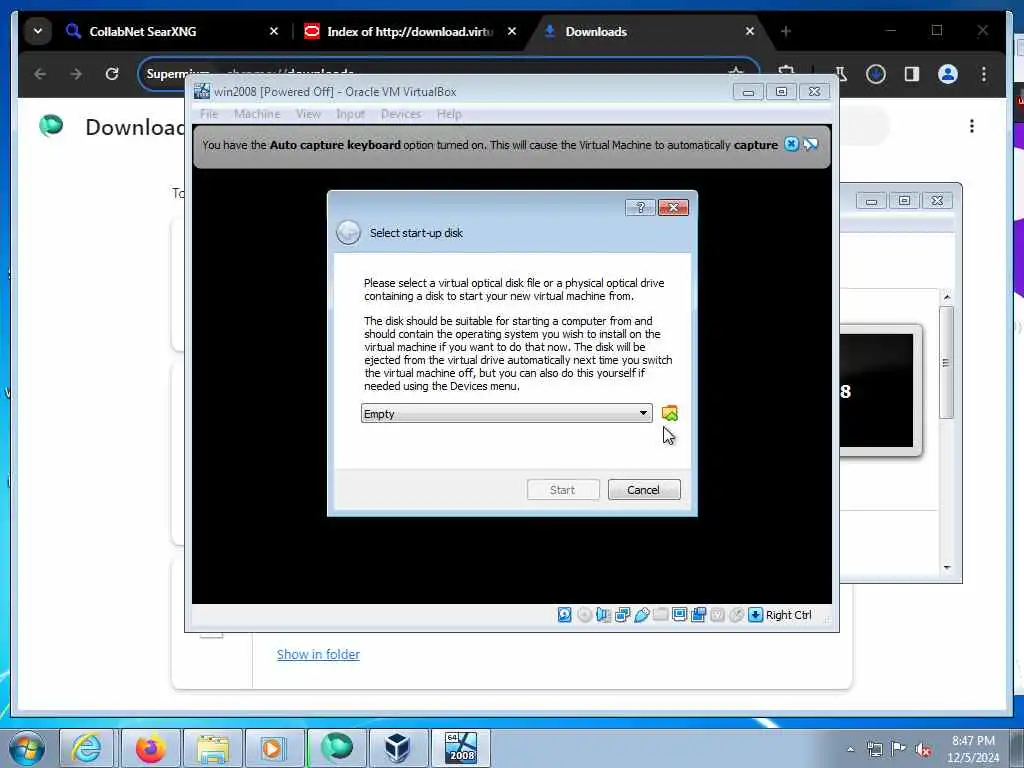The image size is (1024, 768).
Task: Reload the browser page
Action: [x=112, y=74]
